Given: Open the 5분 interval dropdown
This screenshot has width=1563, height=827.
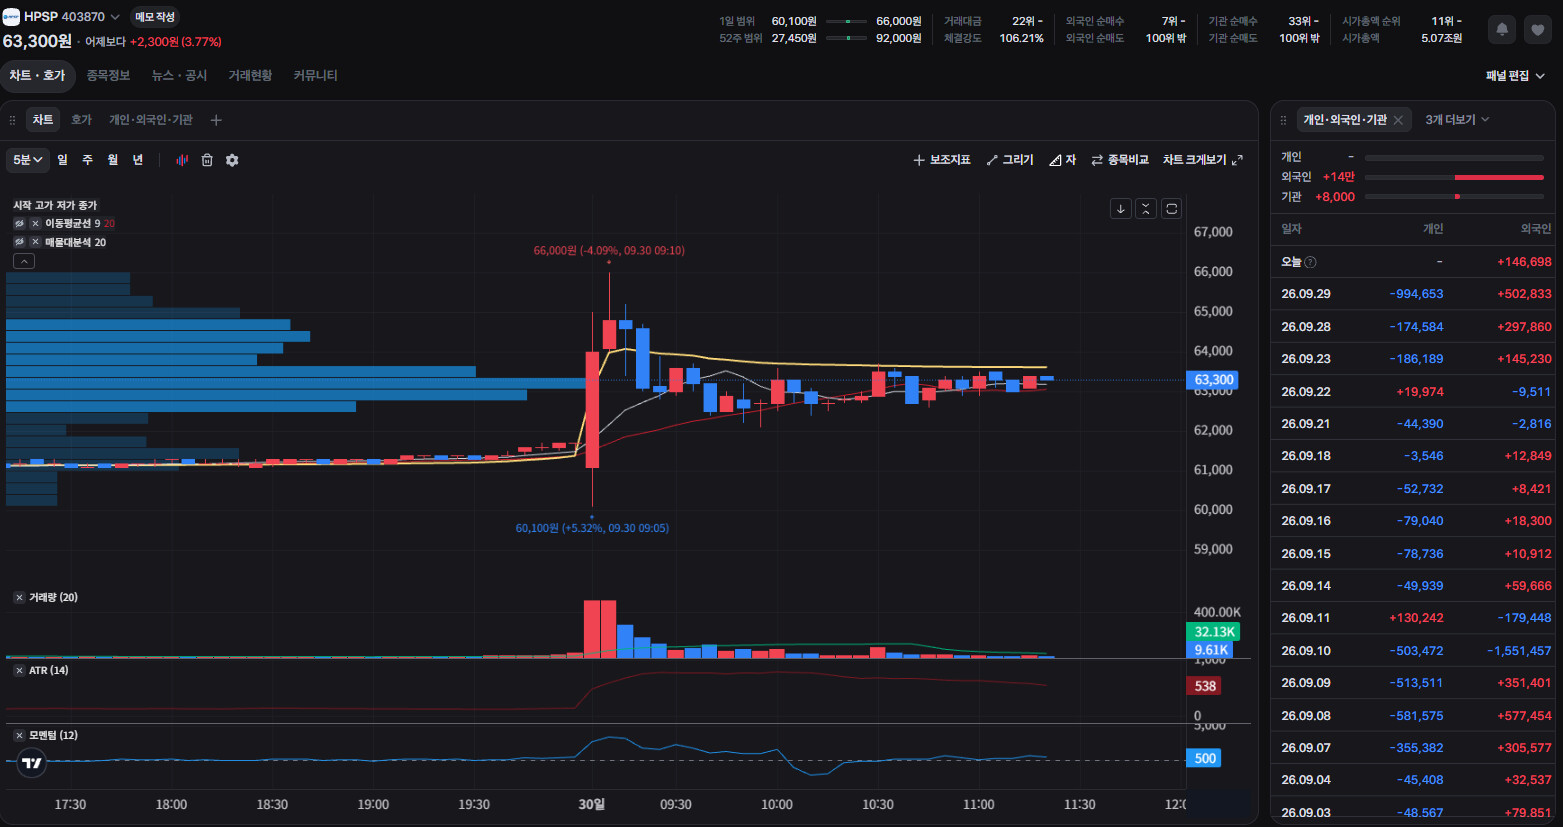Looking at the screenshot, I should pos(28,160).
